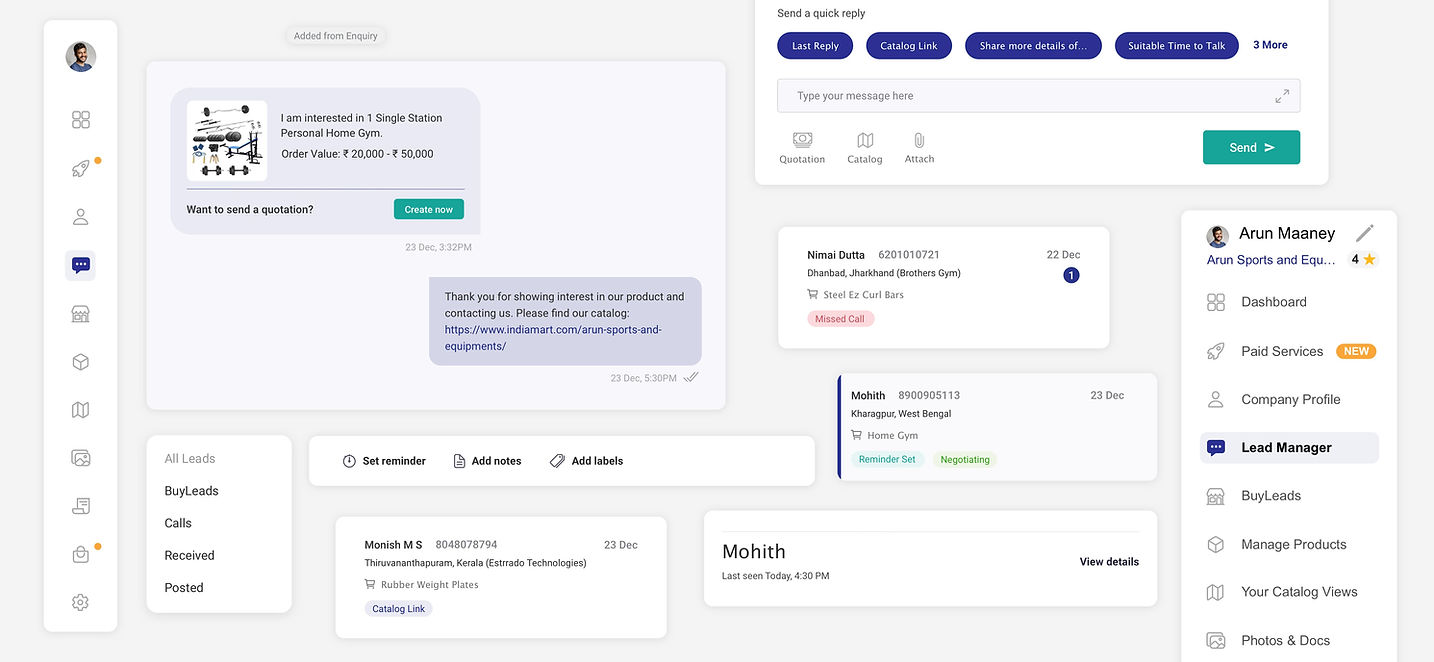The height and width of the screenshot is (662, 1434).
Task: Open the settings gear in collapsed sidebar
Action: (x=81, y=602)
